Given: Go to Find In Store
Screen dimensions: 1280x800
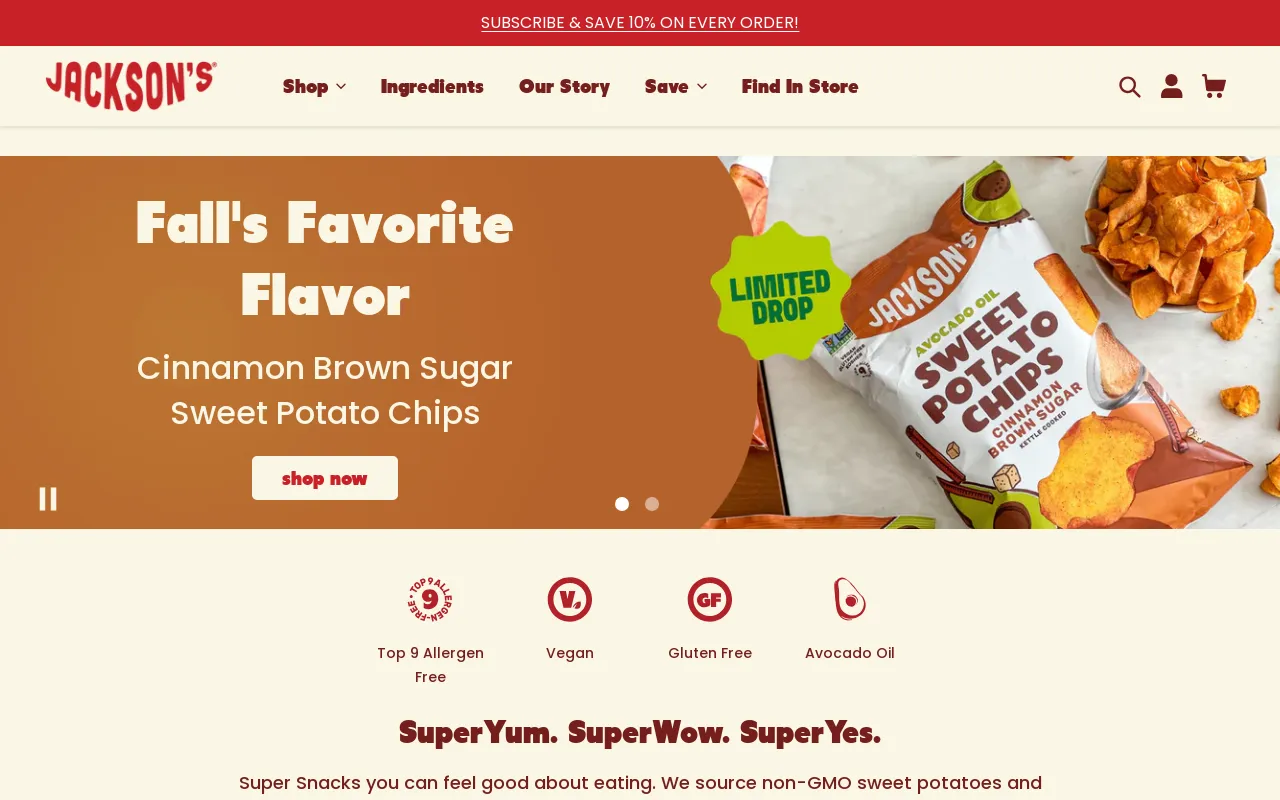Looking at the screenshot, I should pyautogui.click(x=800, y=87).
